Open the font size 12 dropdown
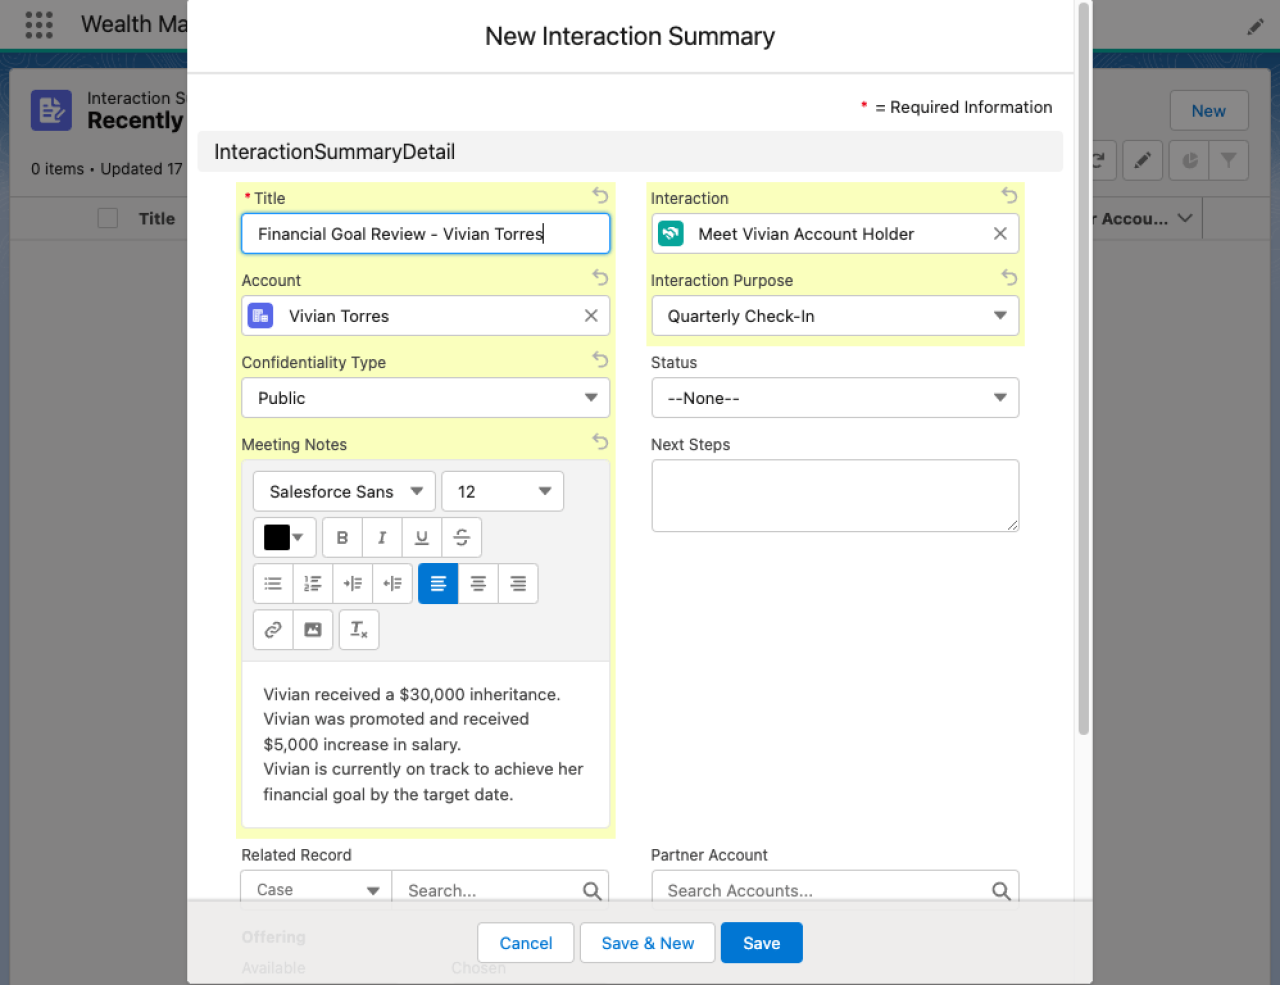Viewport: 1280px width, 985px height. 503,492
